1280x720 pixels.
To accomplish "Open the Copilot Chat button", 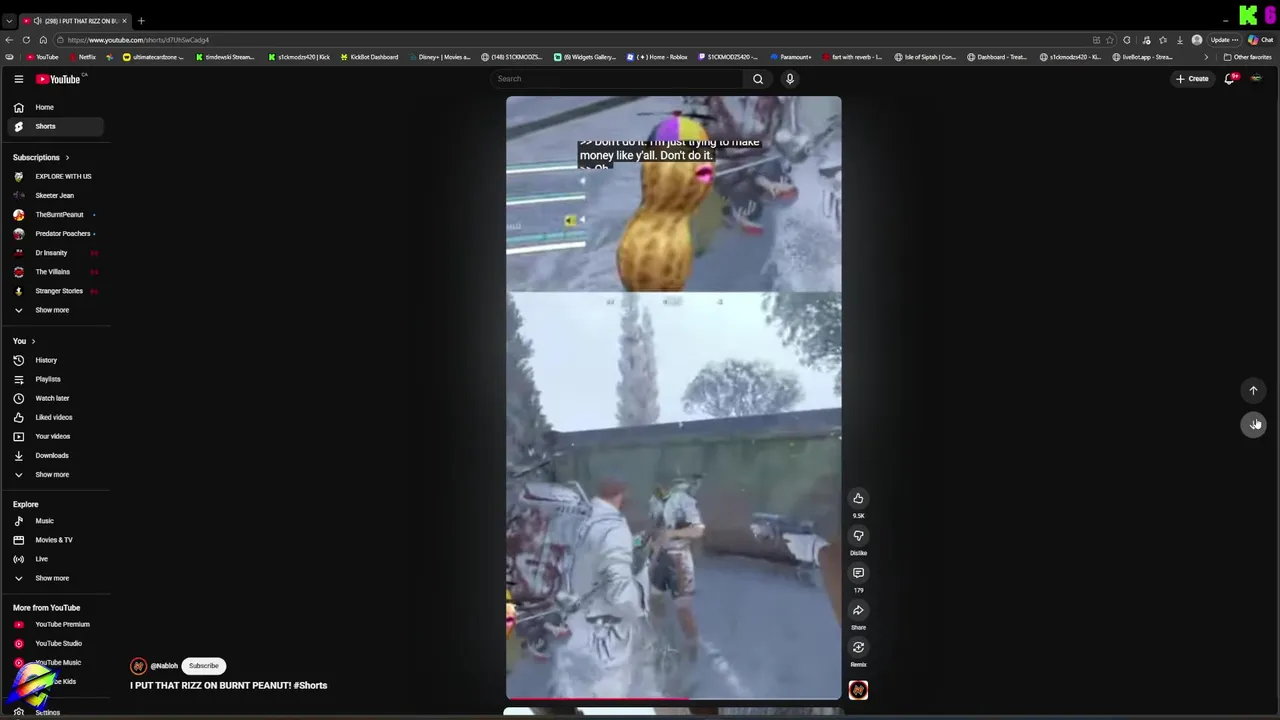I will tap(1262, 40).
